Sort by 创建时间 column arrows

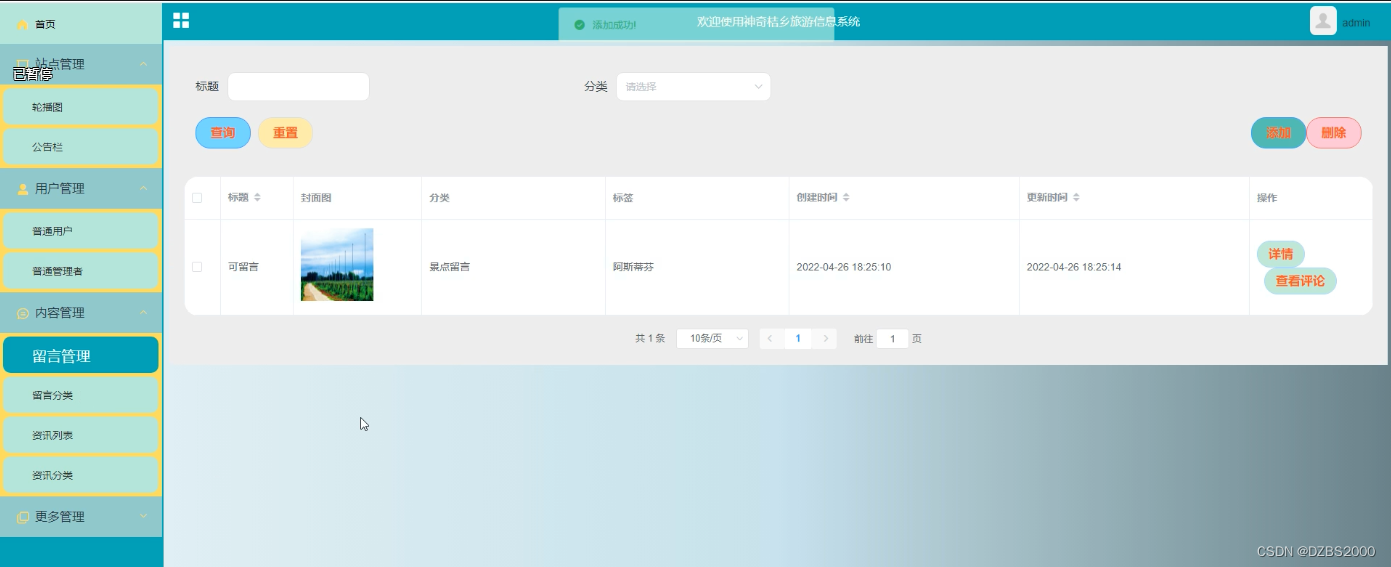[846, 198]
